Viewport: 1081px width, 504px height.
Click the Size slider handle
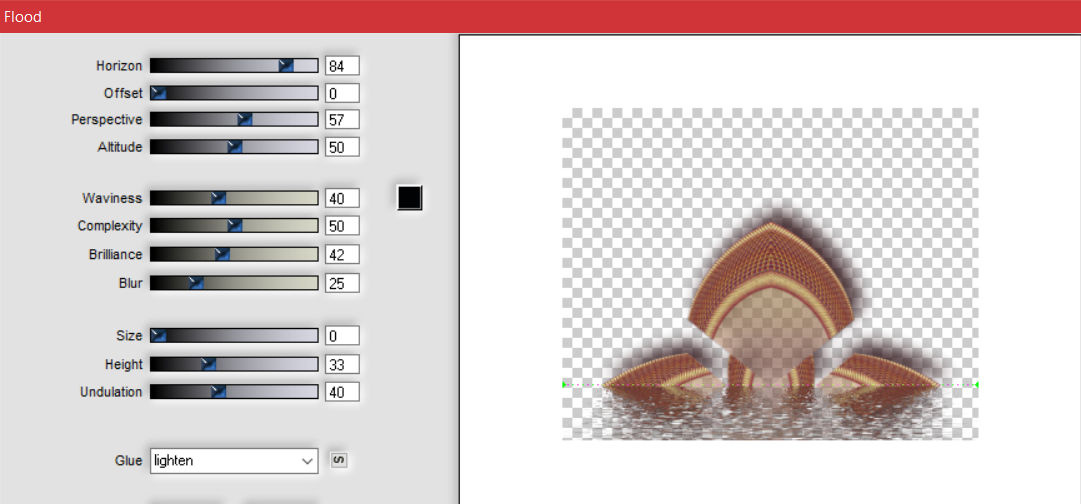(x=158, y=335)
